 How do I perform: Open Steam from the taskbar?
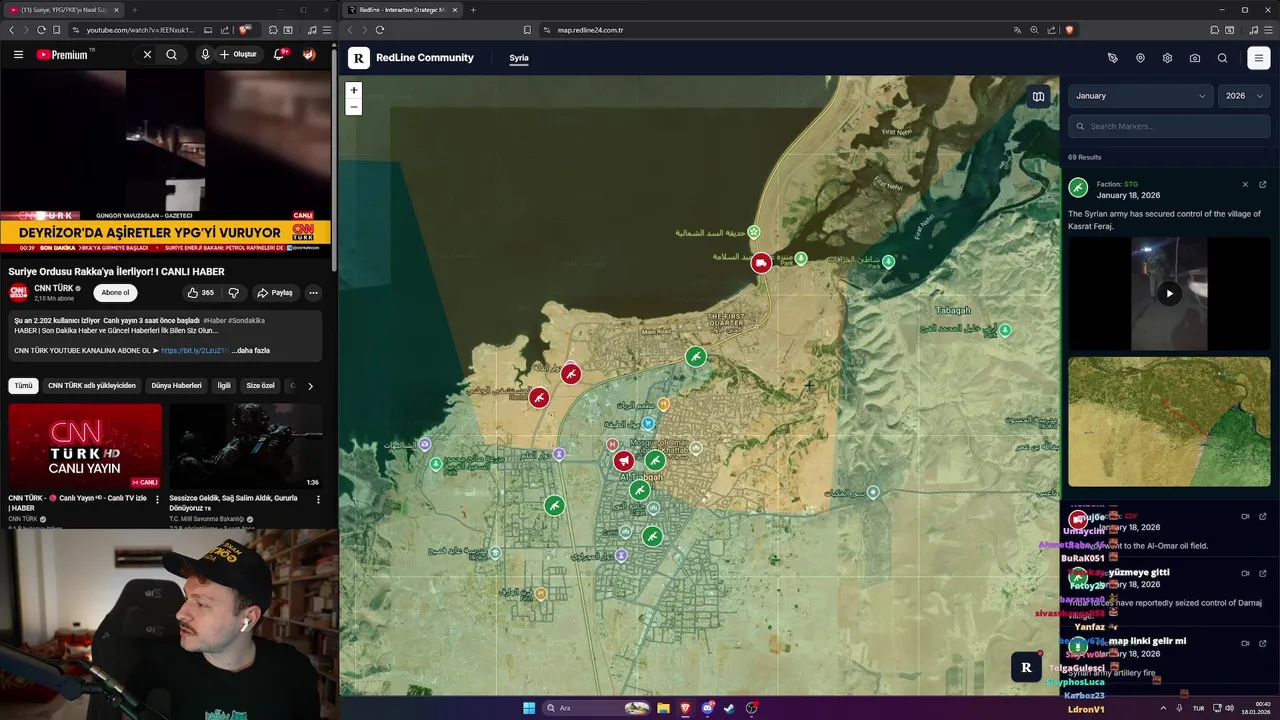pyautogui.click(x=729, y=708)
